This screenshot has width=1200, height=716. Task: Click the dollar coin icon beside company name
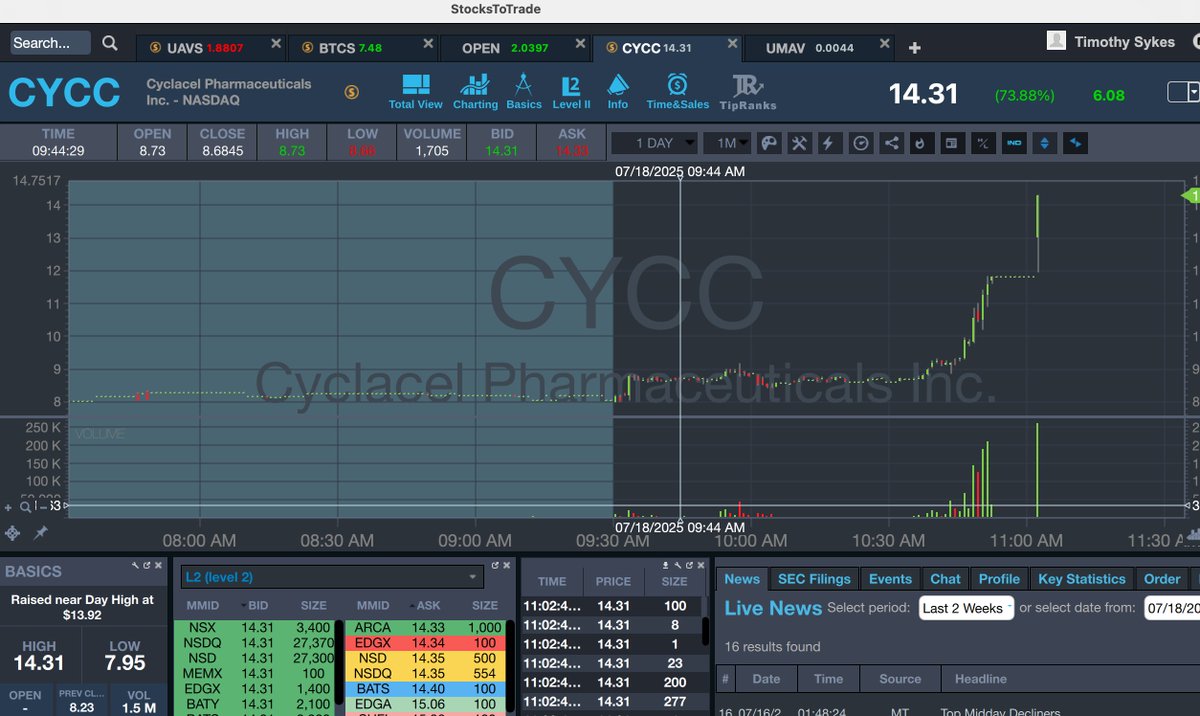point(351,92)
